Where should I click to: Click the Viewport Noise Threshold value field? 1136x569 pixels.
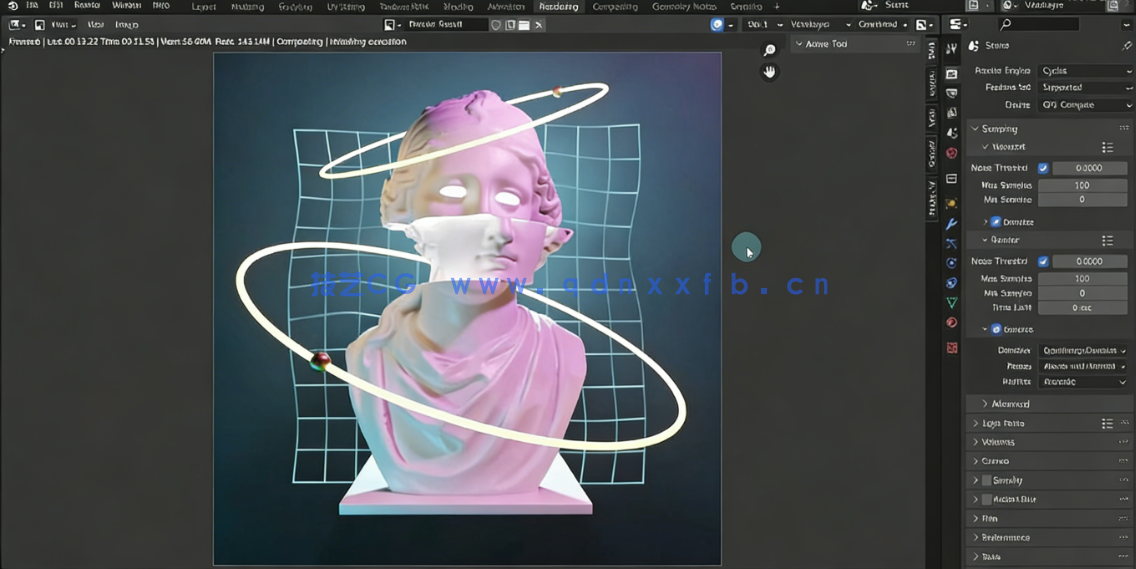click(1090, 167)
